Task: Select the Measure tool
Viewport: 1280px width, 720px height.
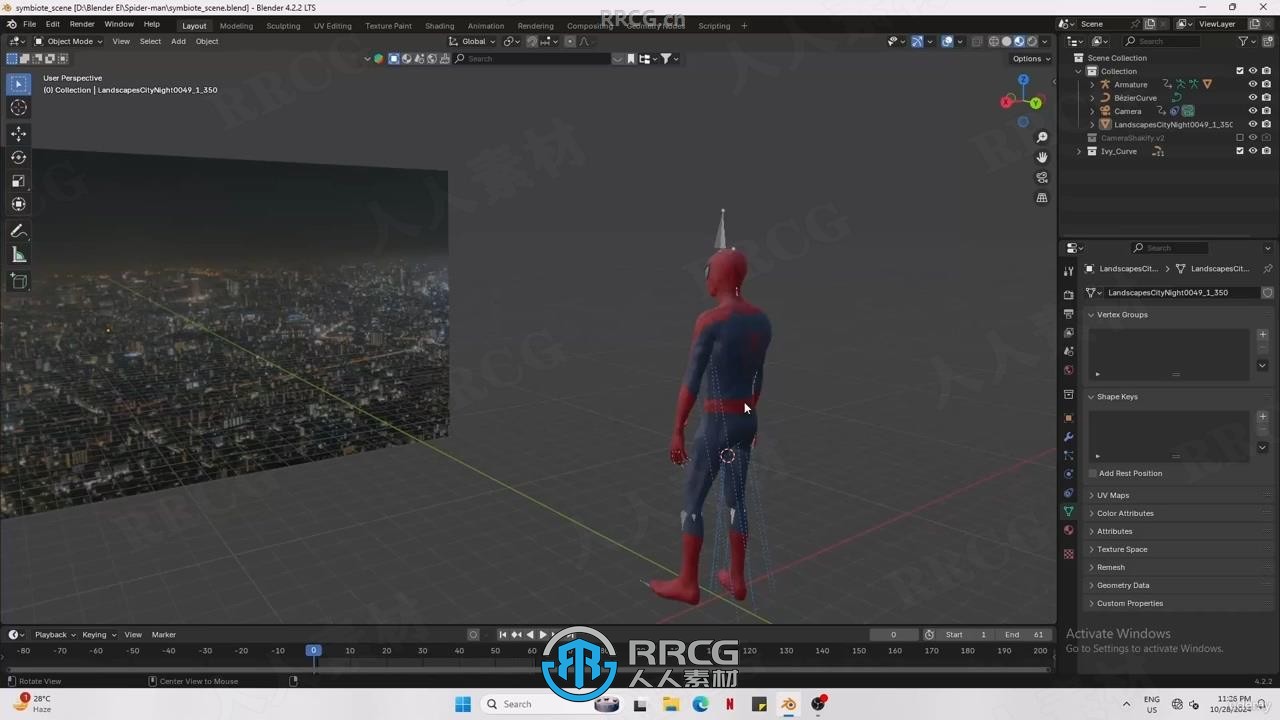Action: [18, 255]
